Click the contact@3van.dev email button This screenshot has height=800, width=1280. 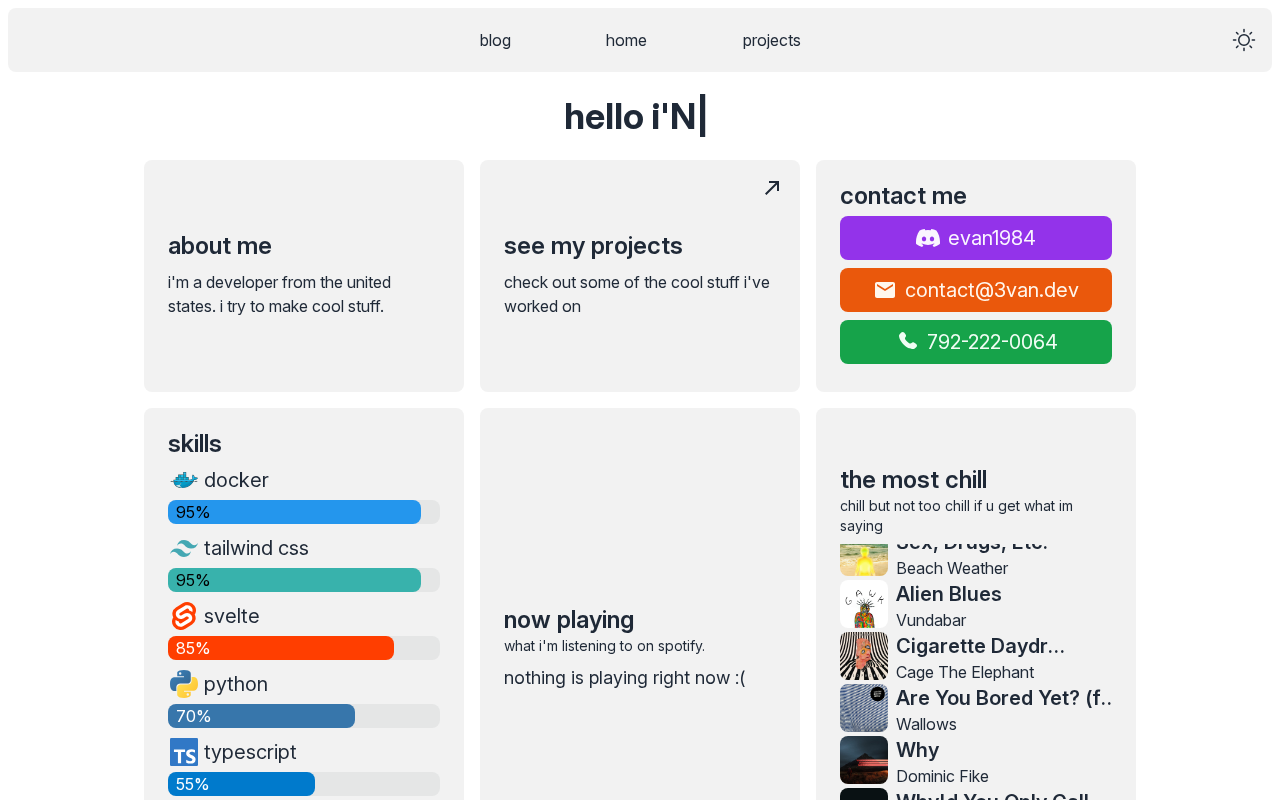tap(975, 290)
